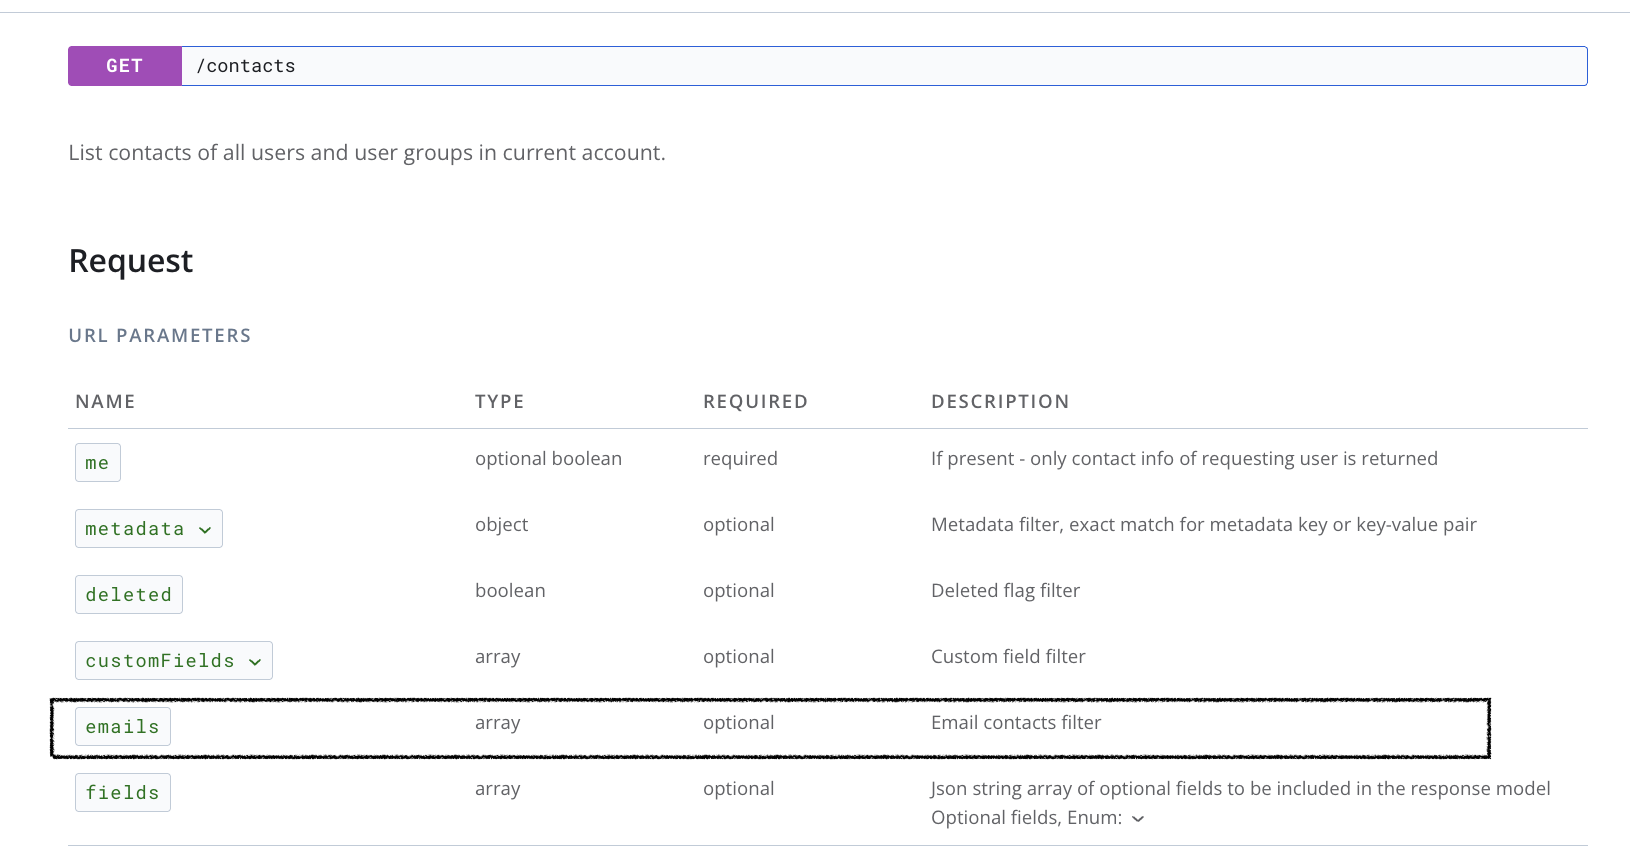Expand the customFields parameter chevron
The image size is (1630, 848).
click(255, 662)
